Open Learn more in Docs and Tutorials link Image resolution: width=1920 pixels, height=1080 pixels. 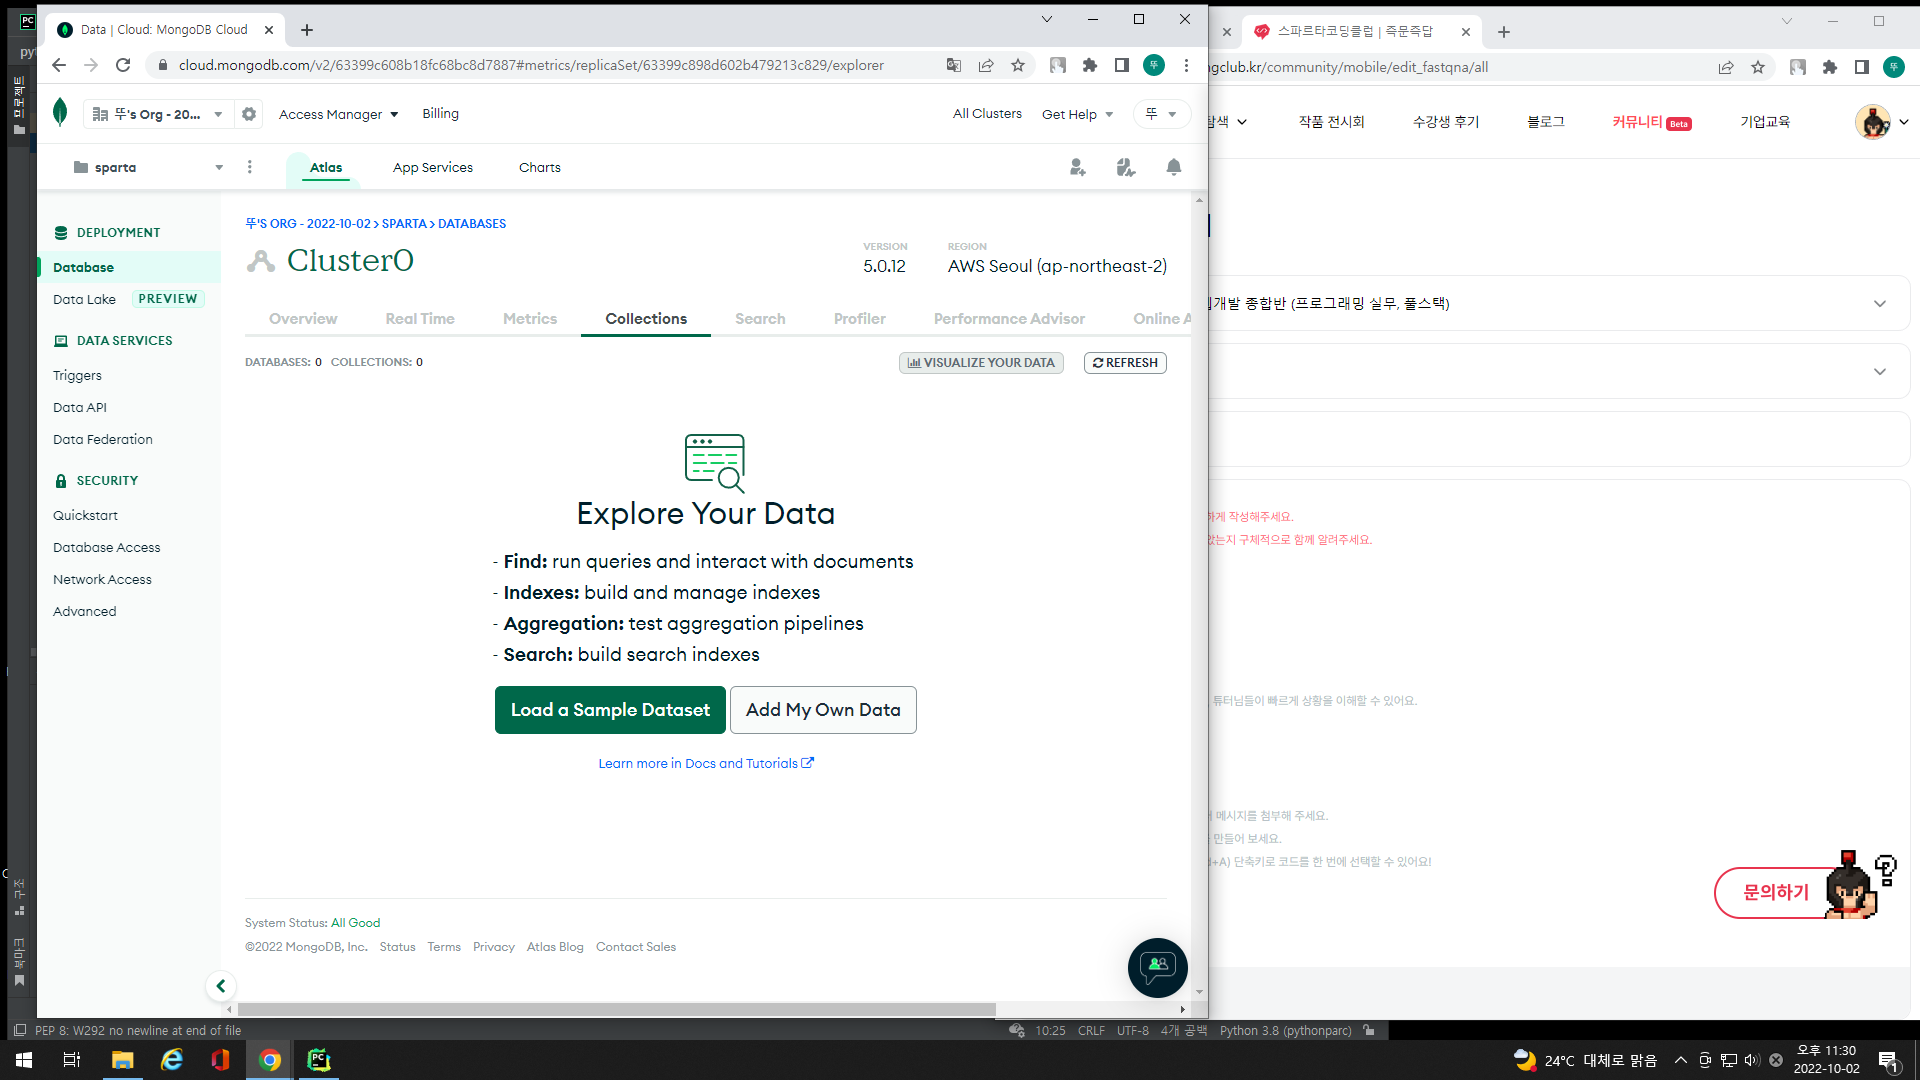pyautogui.click(x=706, y=763)
